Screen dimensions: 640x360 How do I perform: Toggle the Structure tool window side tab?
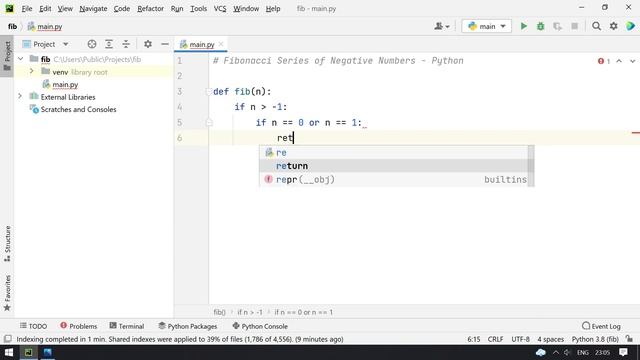coord(7,243)
